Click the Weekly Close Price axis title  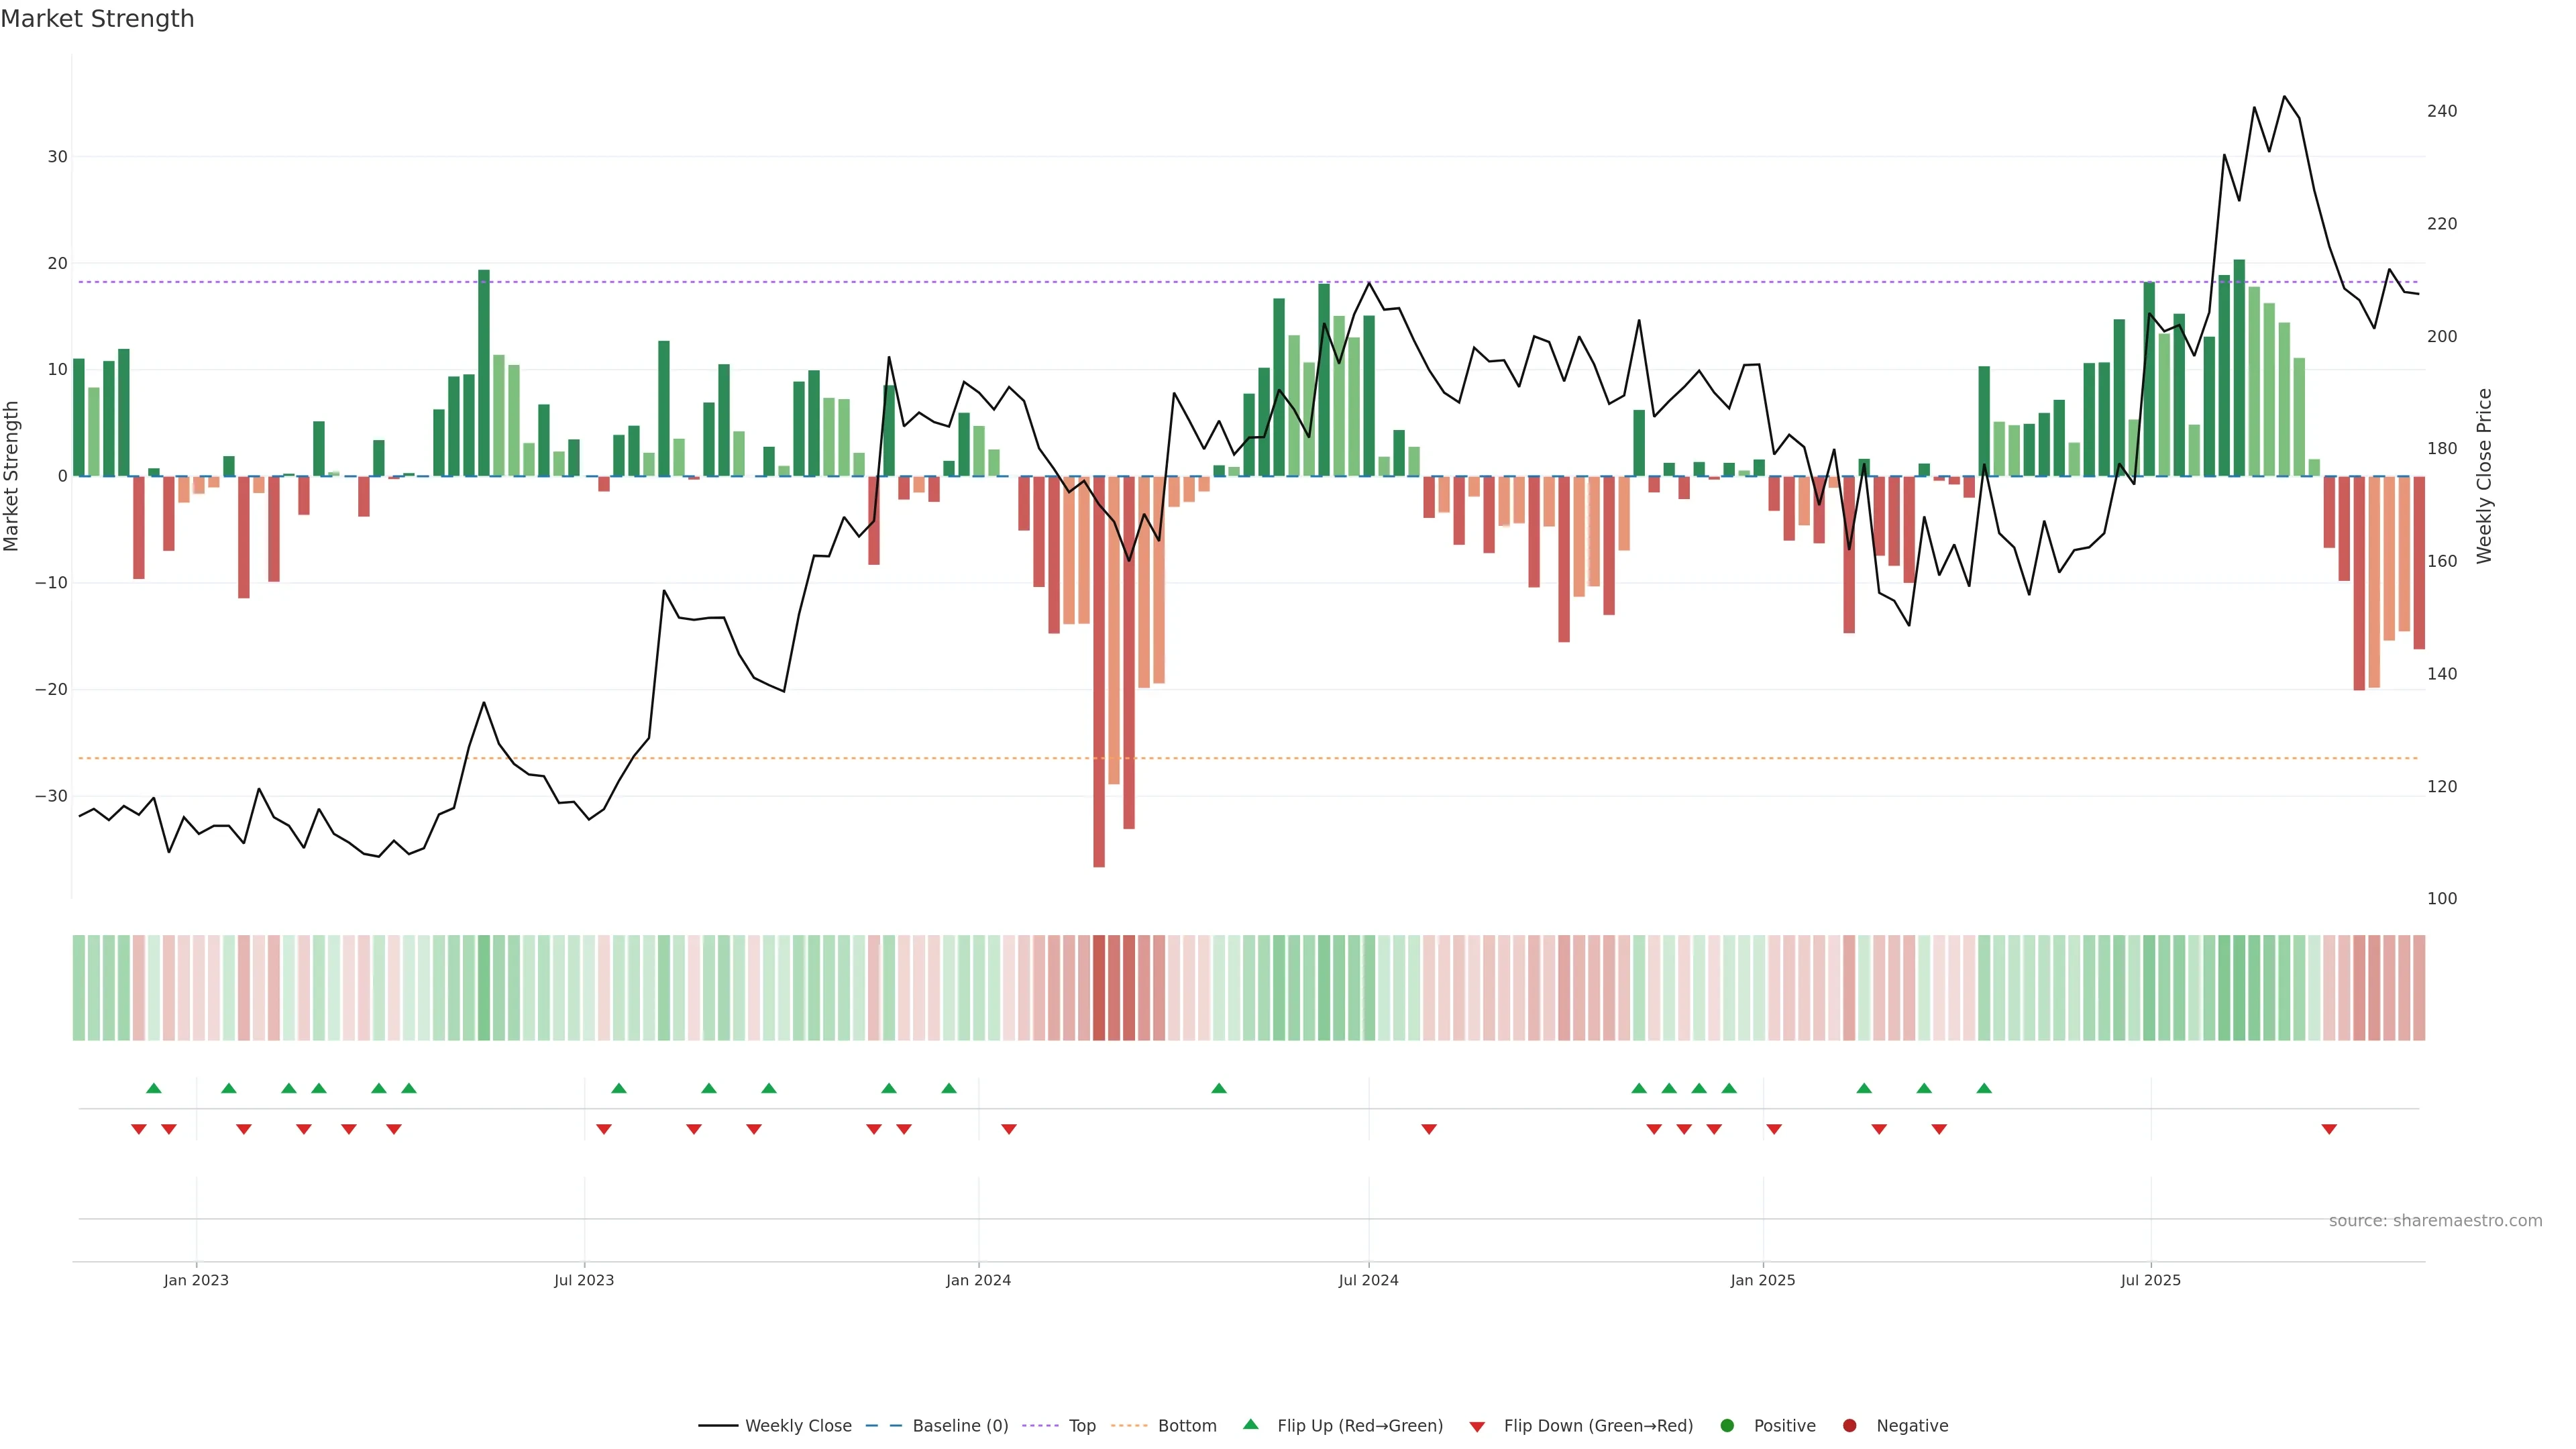click(2484, 476)
